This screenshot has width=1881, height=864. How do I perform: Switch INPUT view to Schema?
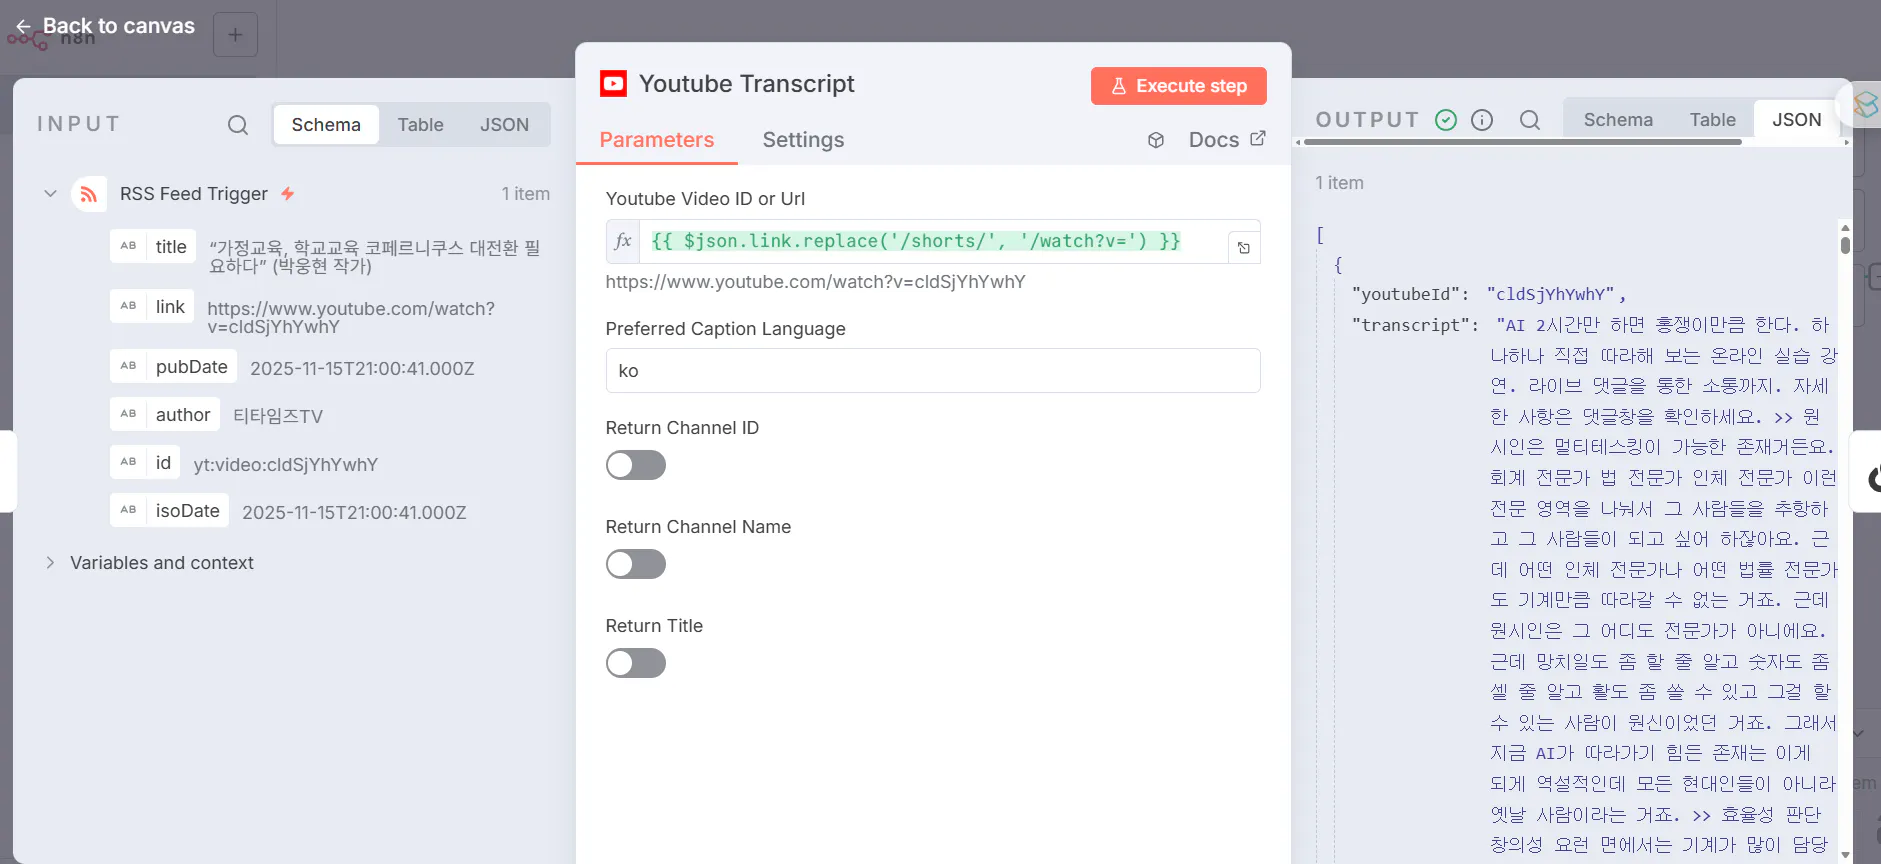326,125
